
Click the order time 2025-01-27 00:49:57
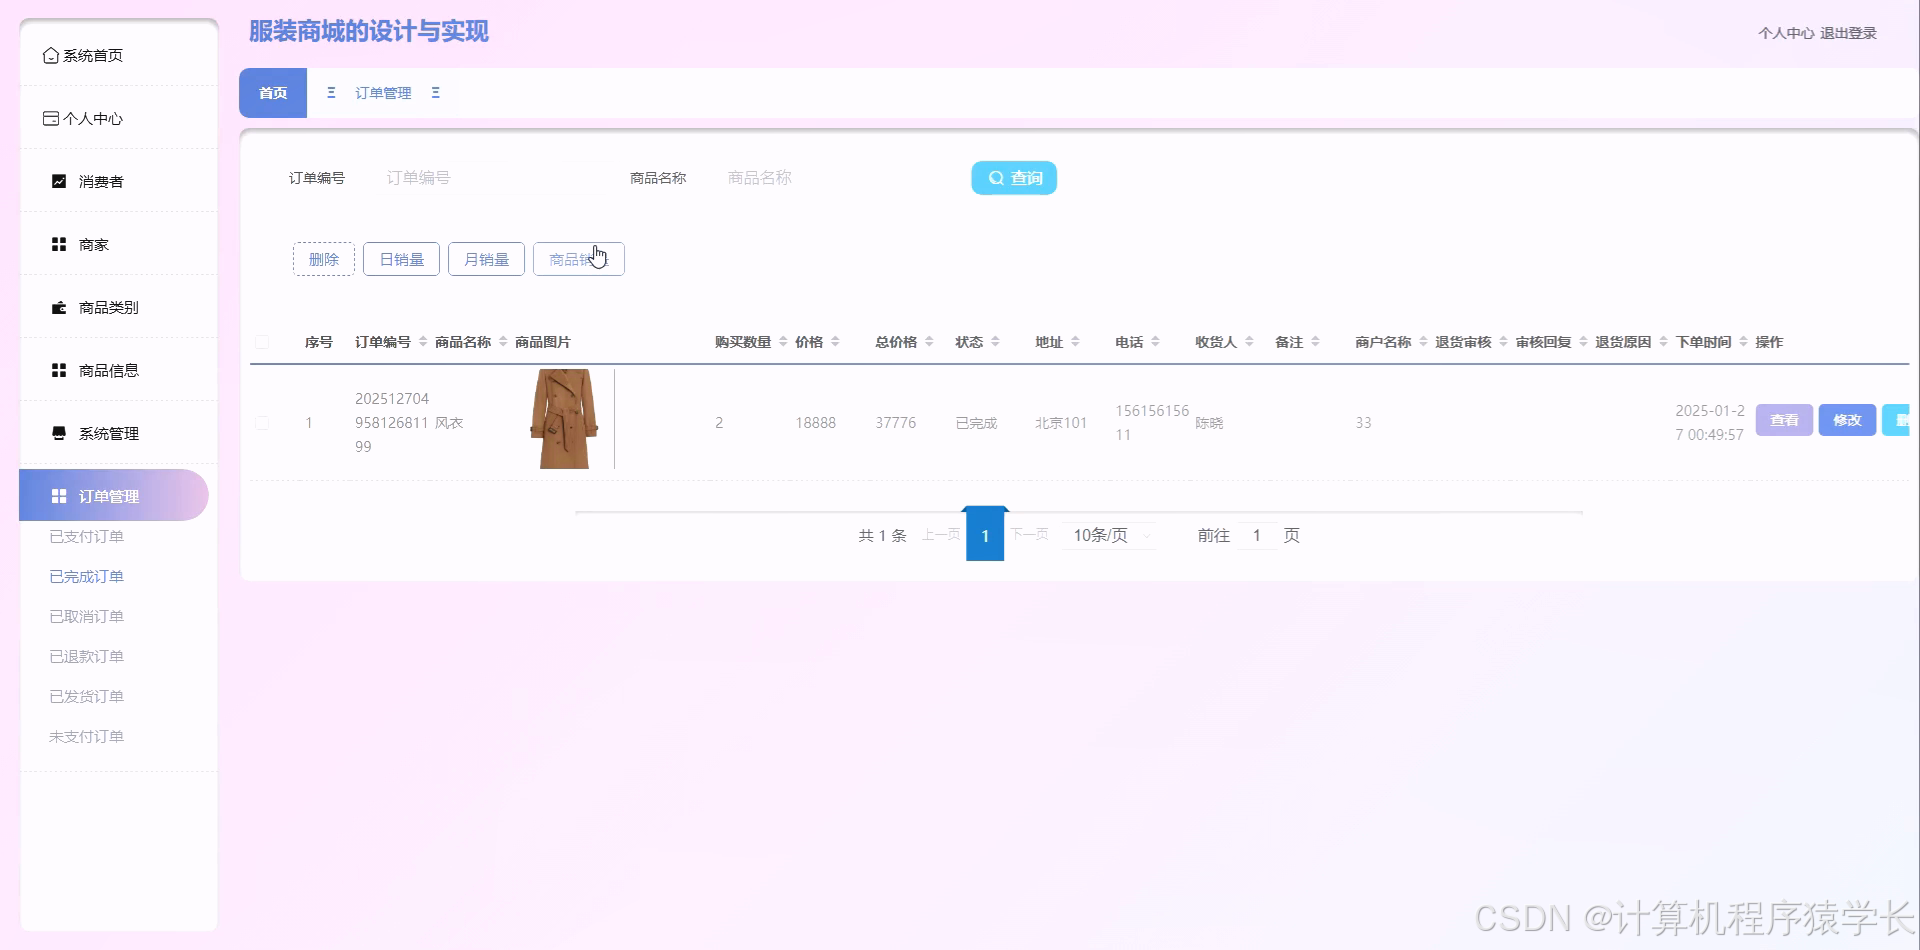click(x=1709, y=423)
